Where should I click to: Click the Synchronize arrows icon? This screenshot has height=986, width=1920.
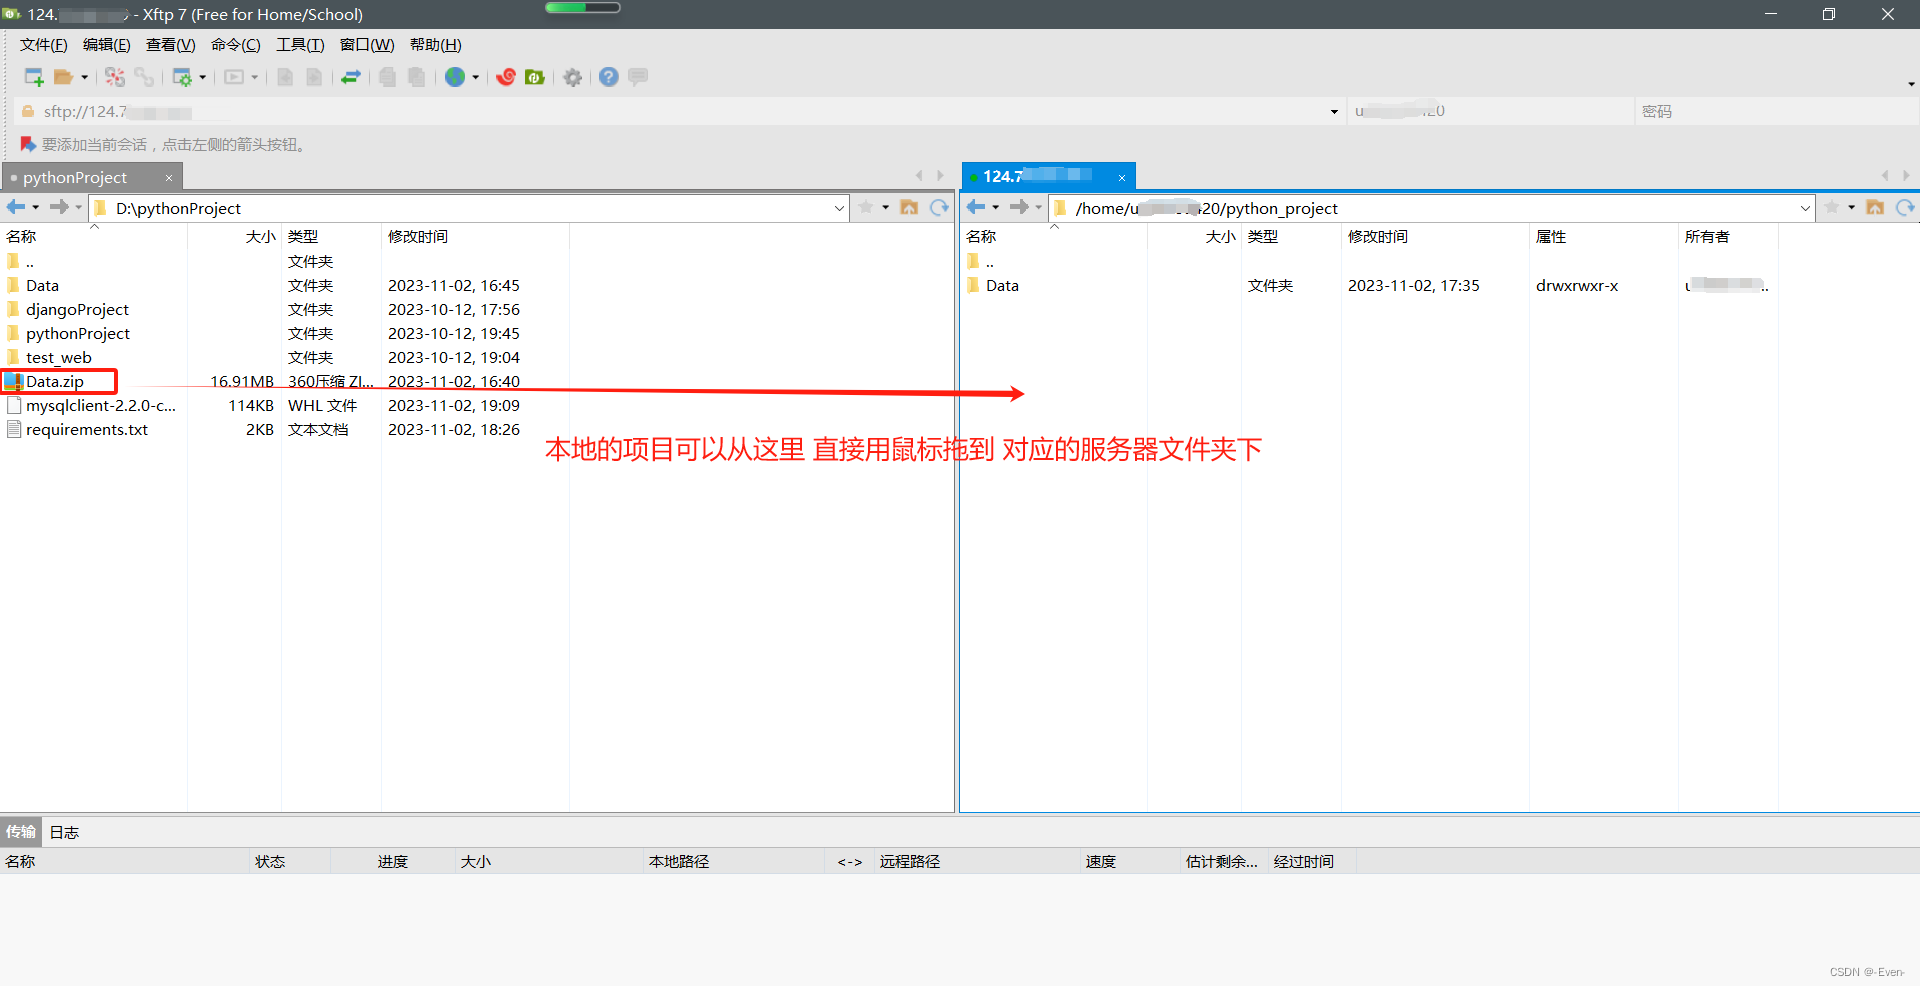click(351, 77)
